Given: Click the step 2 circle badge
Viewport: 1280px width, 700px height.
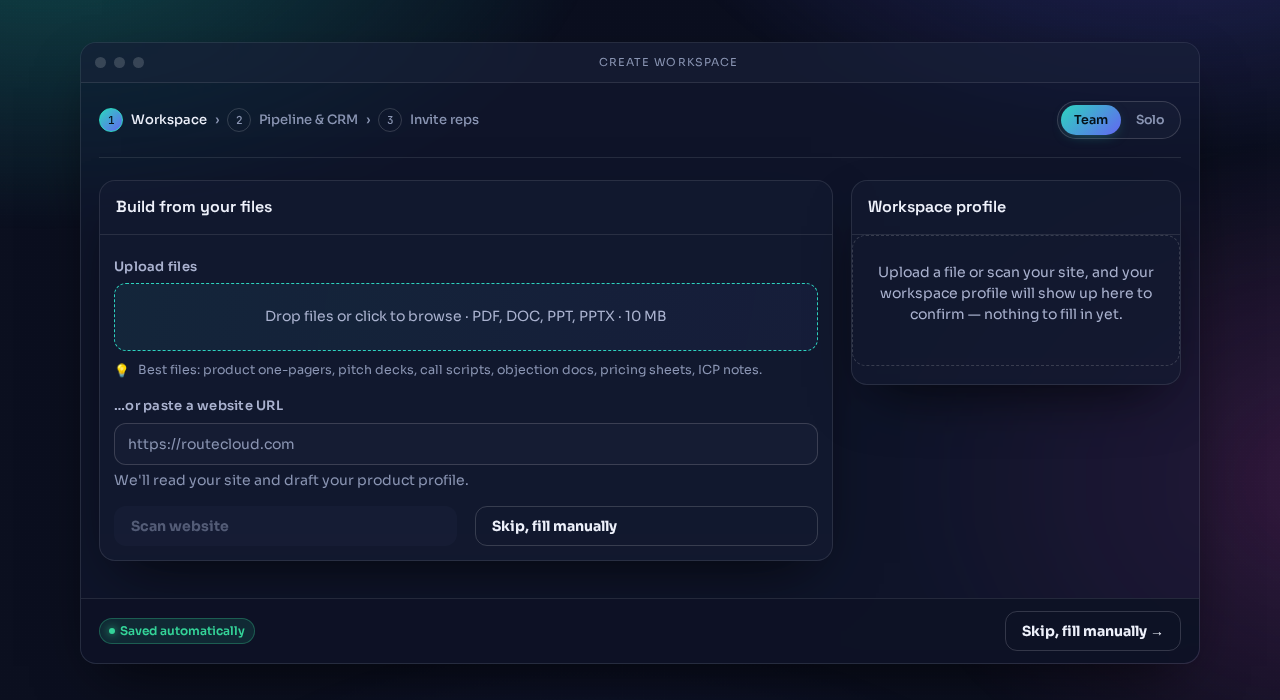Looking at the screenshot, I should (239, 120).
